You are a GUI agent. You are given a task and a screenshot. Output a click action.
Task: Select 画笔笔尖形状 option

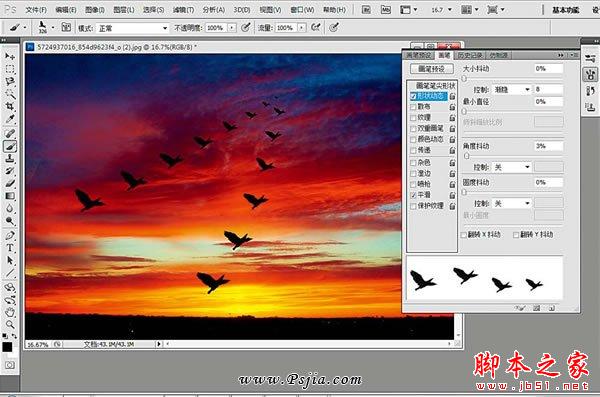[x=435, y=85]
